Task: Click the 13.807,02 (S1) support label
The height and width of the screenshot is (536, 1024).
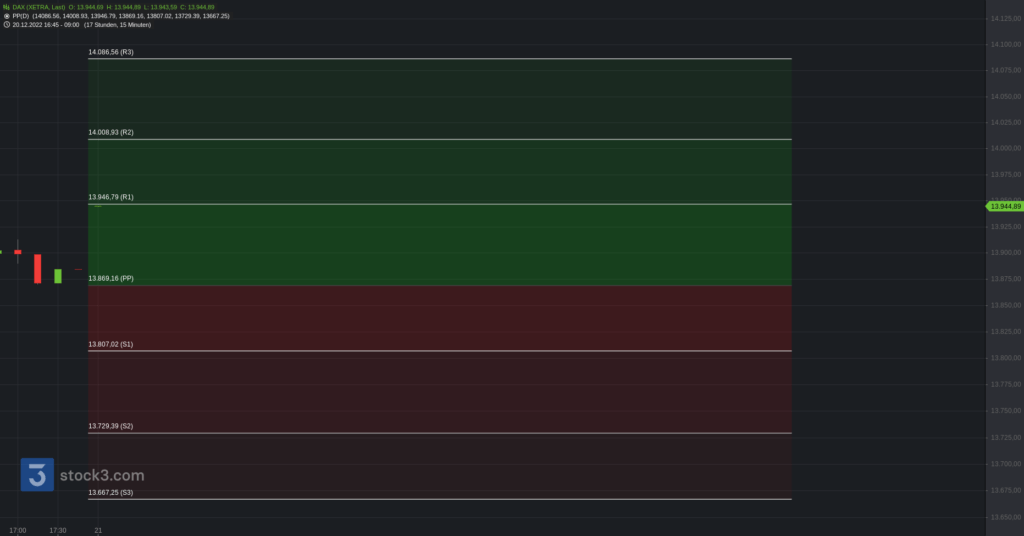Action: pos(110,344)
